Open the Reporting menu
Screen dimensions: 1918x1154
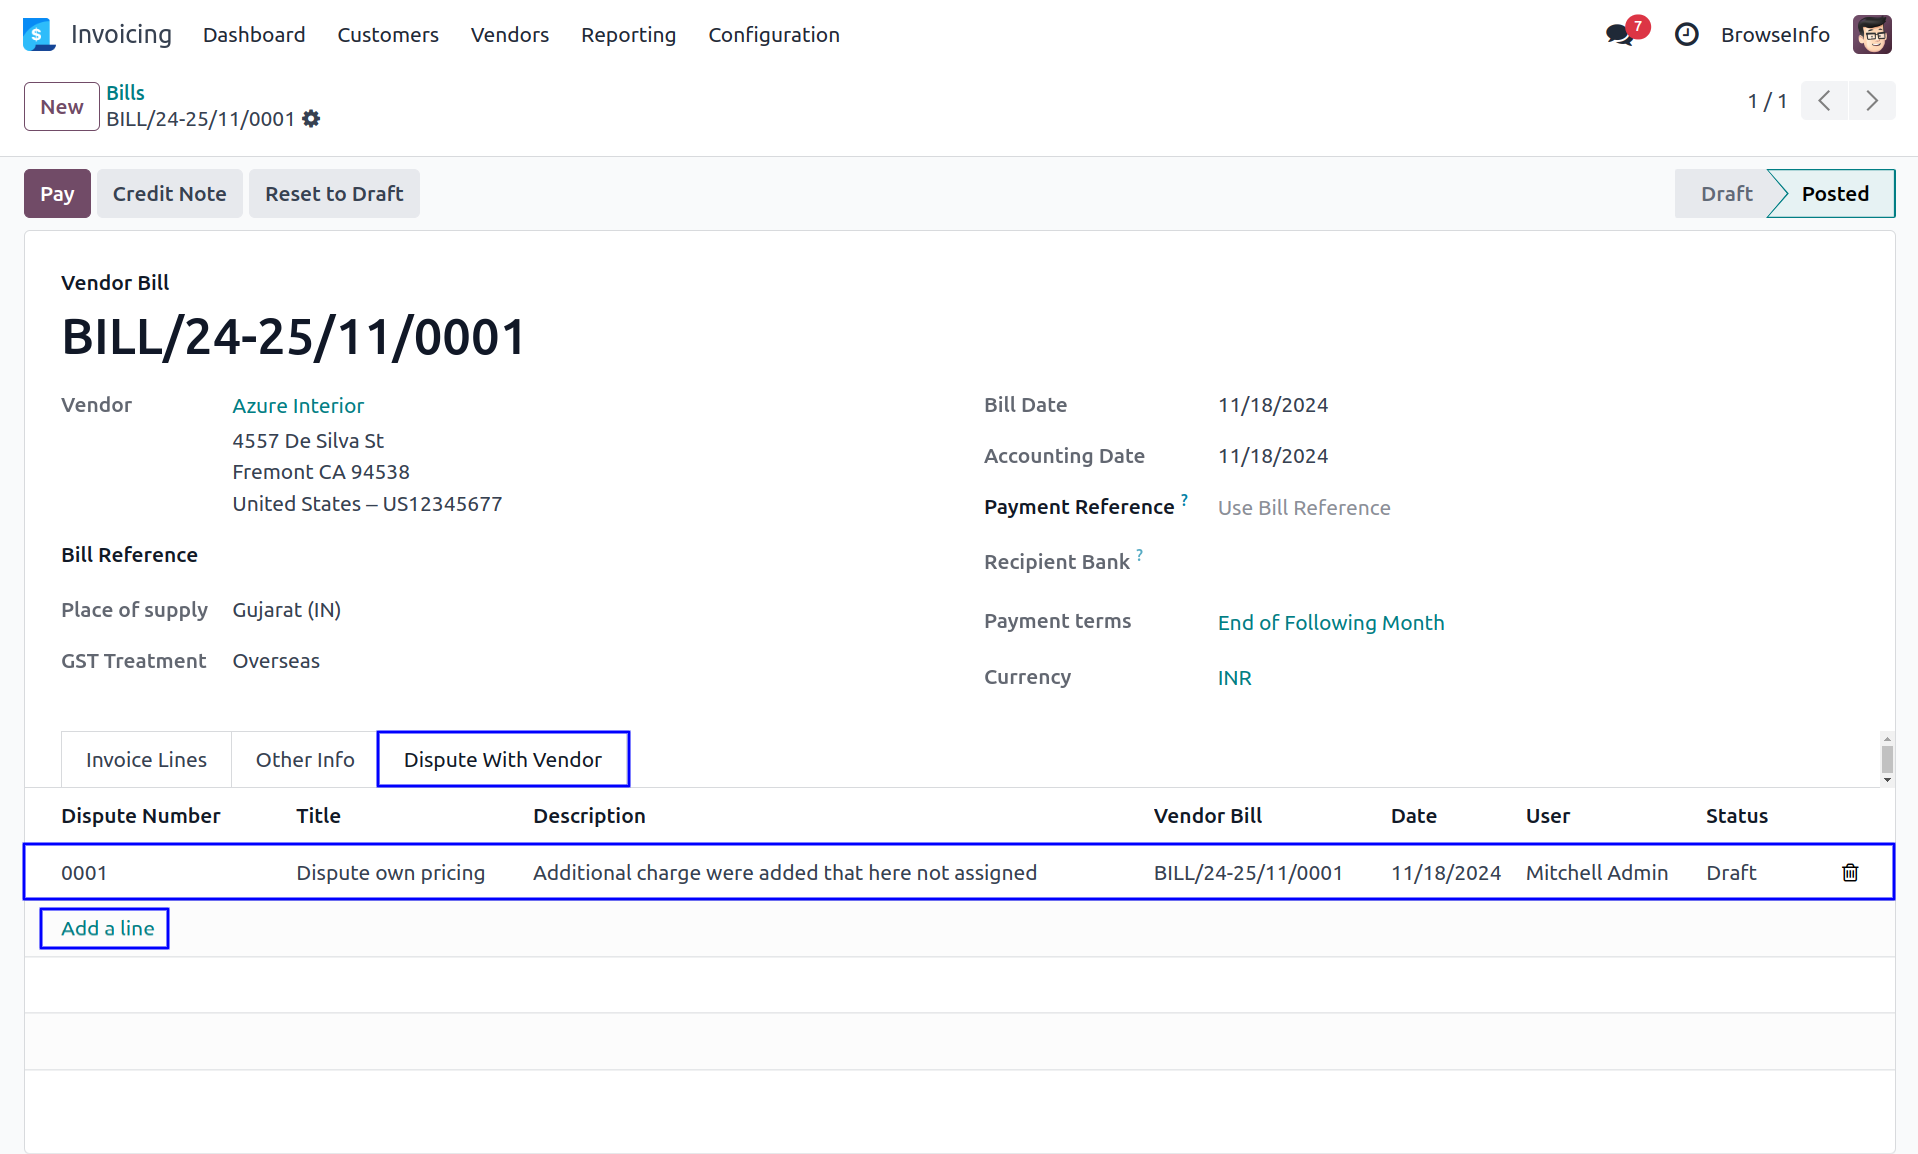click(628, 35)
